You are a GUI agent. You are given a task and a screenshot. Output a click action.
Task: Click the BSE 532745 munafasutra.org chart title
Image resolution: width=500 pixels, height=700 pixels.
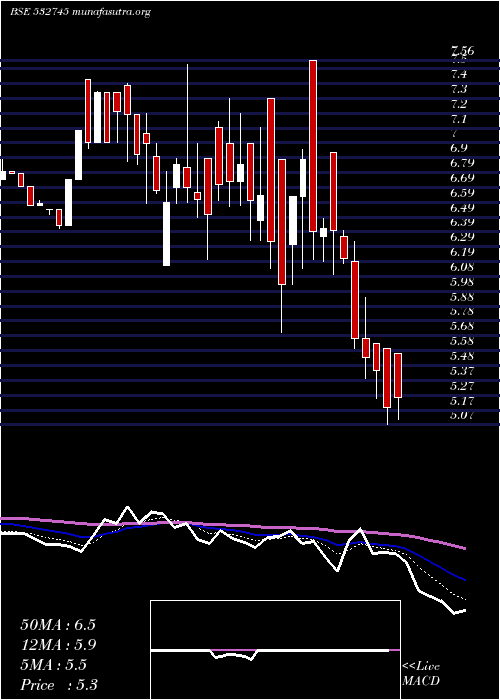pyautogui.click(x=80, y=12)
